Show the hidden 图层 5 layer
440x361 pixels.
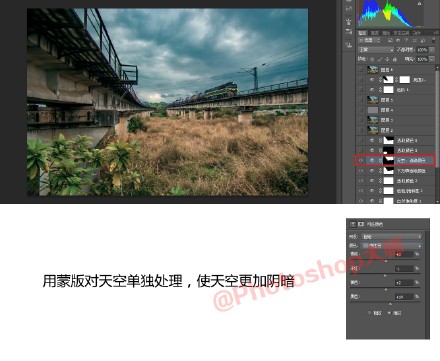coord(361,100)
